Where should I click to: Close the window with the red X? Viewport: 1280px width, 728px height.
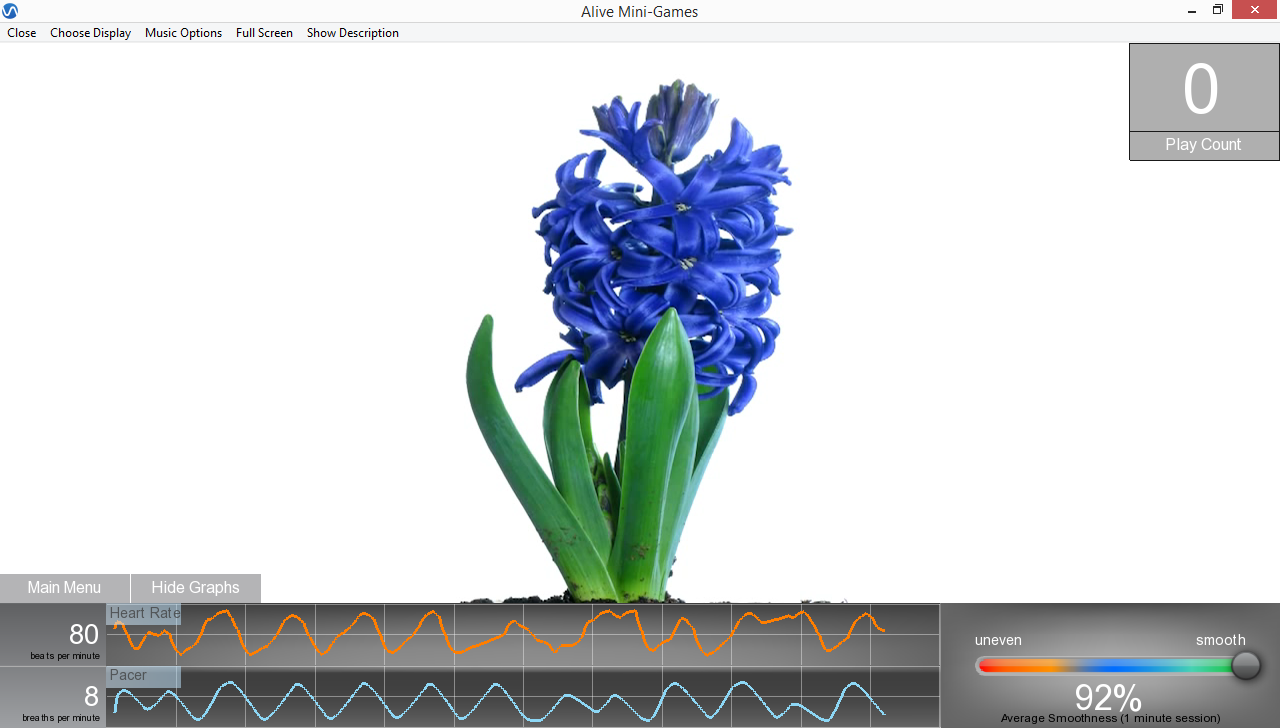[x=1255, y=10]
